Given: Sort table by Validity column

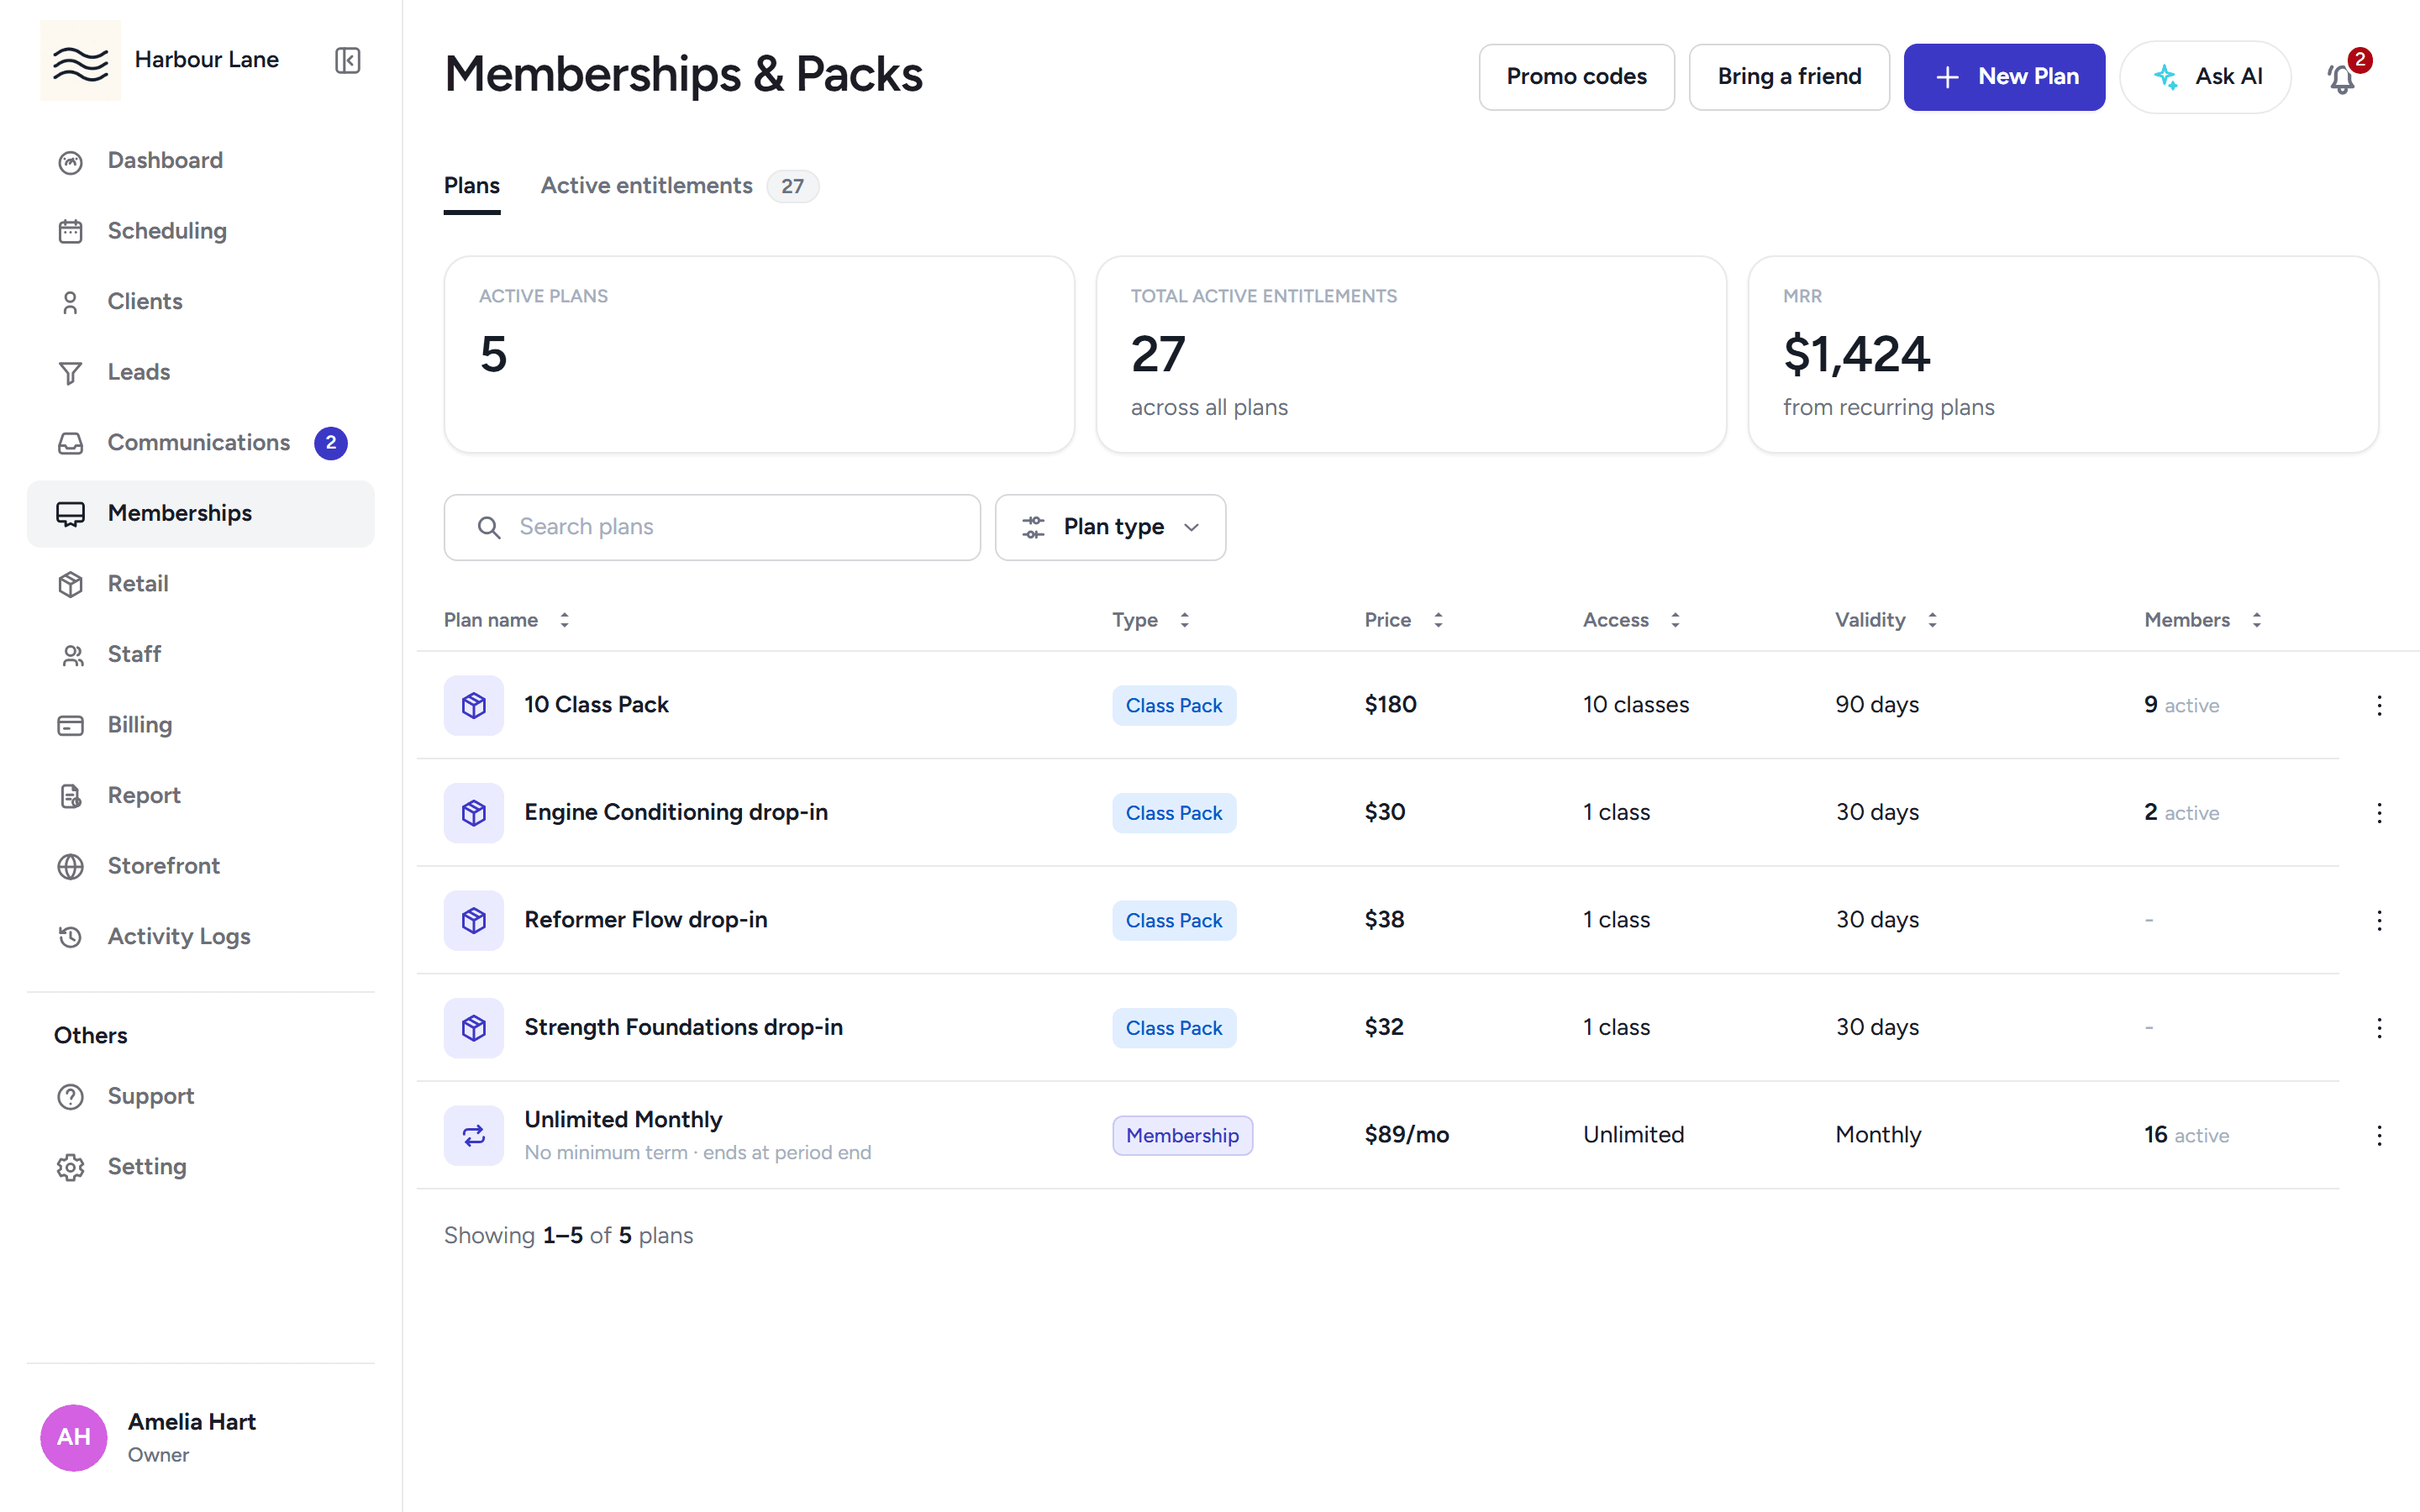Looking at the screenshot, I should pos(1886,620).
